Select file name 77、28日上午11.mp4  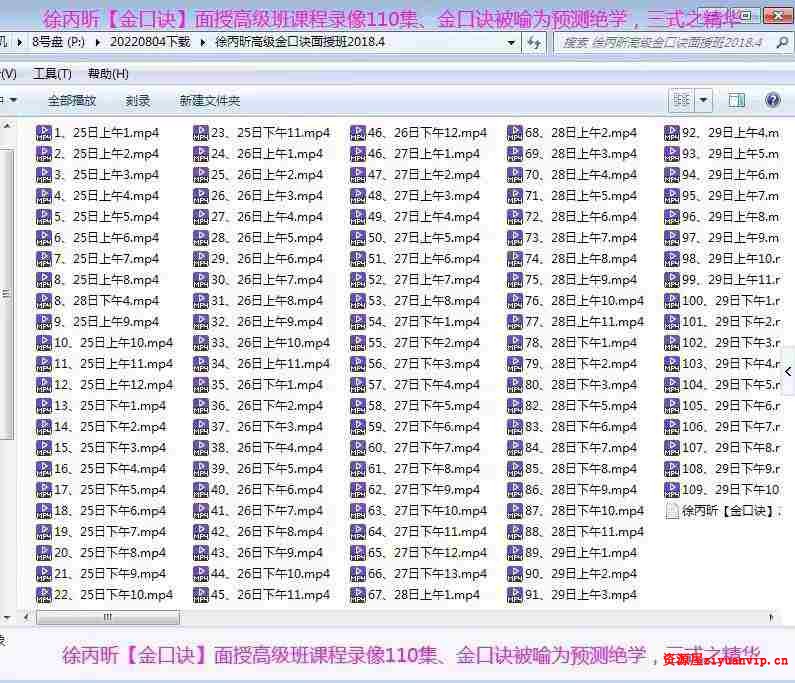[585, 322]
